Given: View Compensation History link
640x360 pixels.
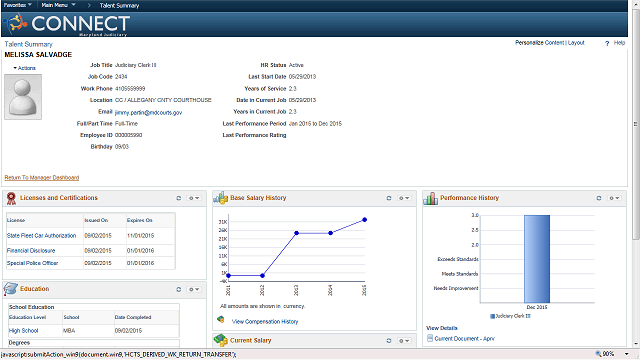Looking at the screenshot, I should [x=265, y=322].
